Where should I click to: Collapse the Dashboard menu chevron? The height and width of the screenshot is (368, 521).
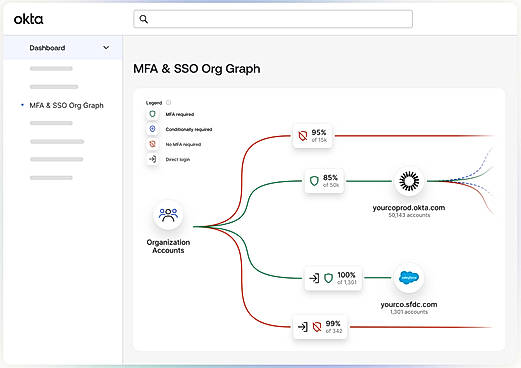(106, 48)
